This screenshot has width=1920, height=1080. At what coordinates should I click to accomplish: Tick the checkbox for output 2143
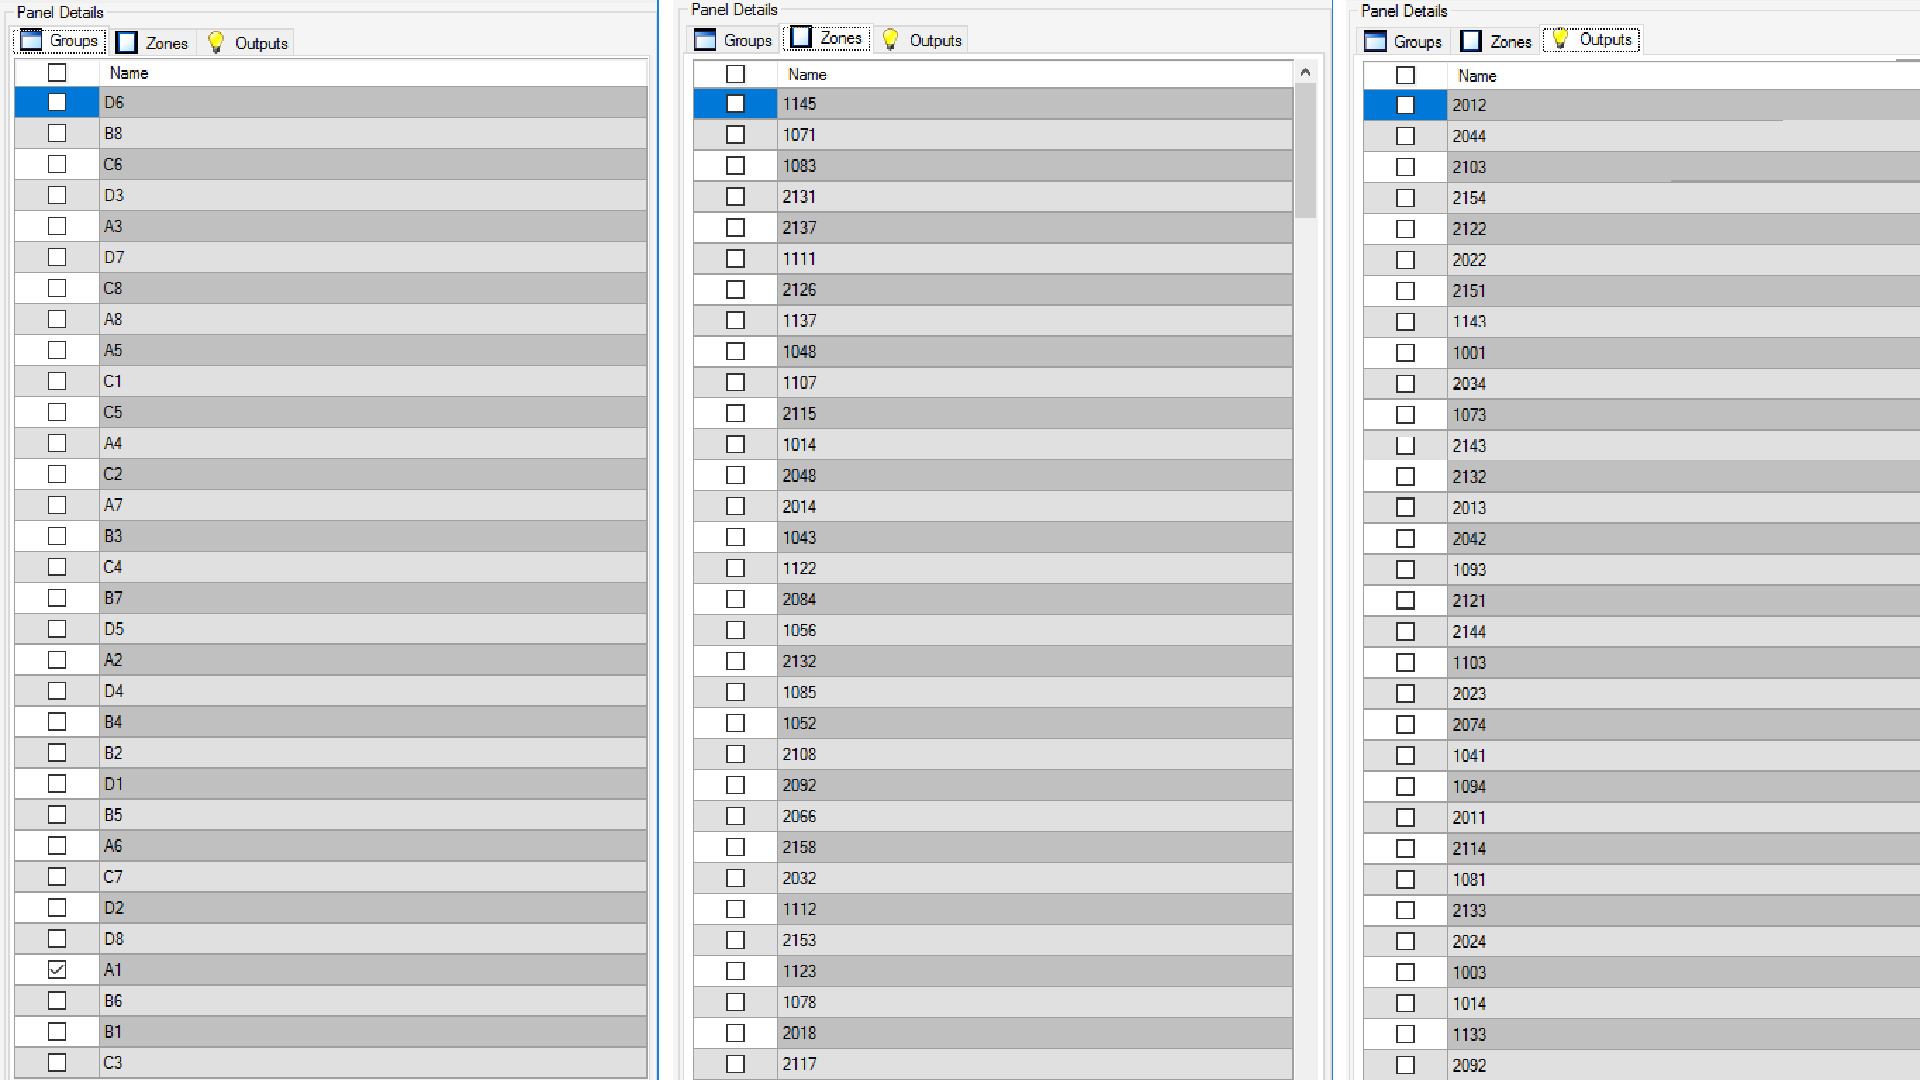(1405, 446)
